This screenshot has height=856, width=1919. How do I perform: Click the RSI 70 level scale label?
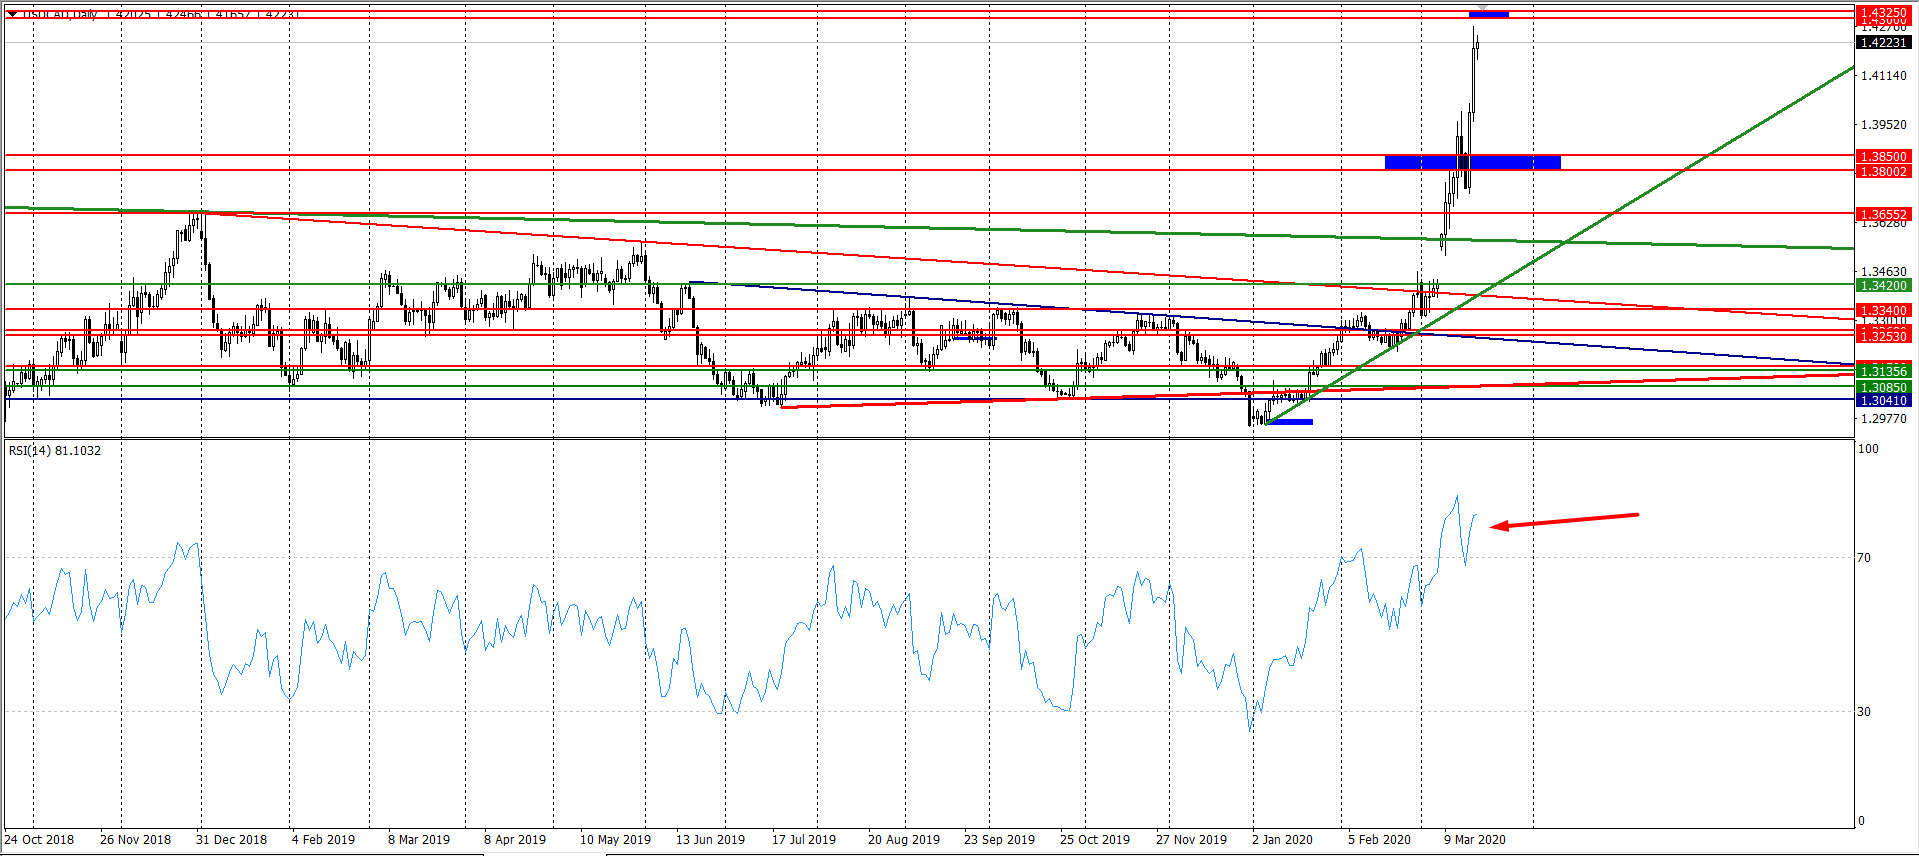[1864, 558]
